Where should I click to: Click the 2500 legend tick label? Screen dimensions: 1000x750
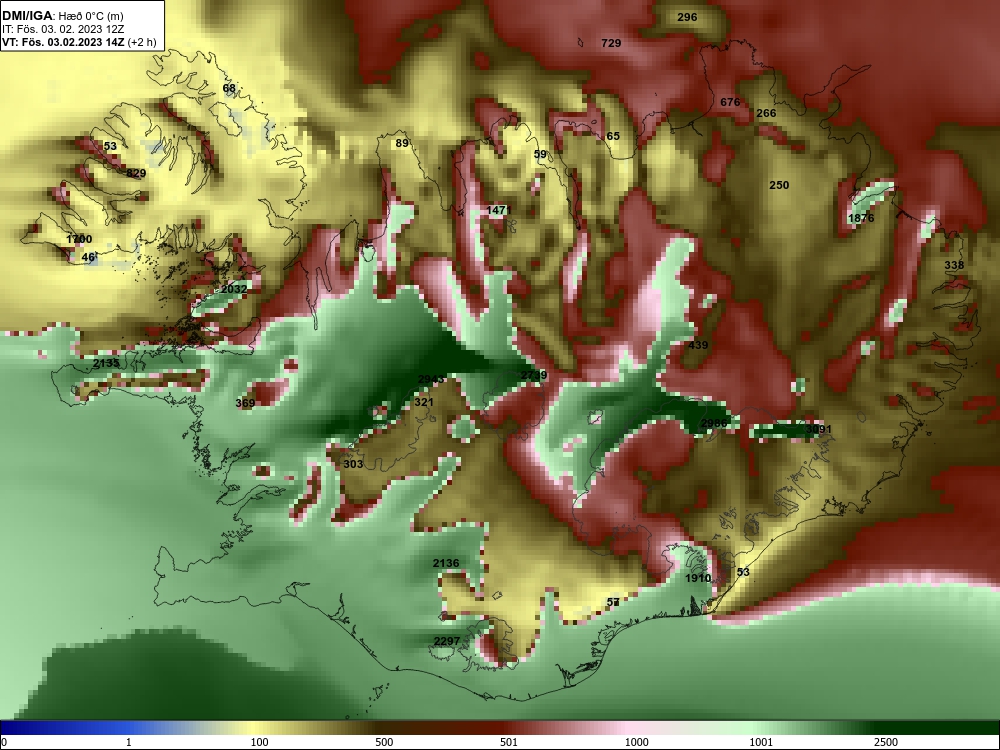886,742
